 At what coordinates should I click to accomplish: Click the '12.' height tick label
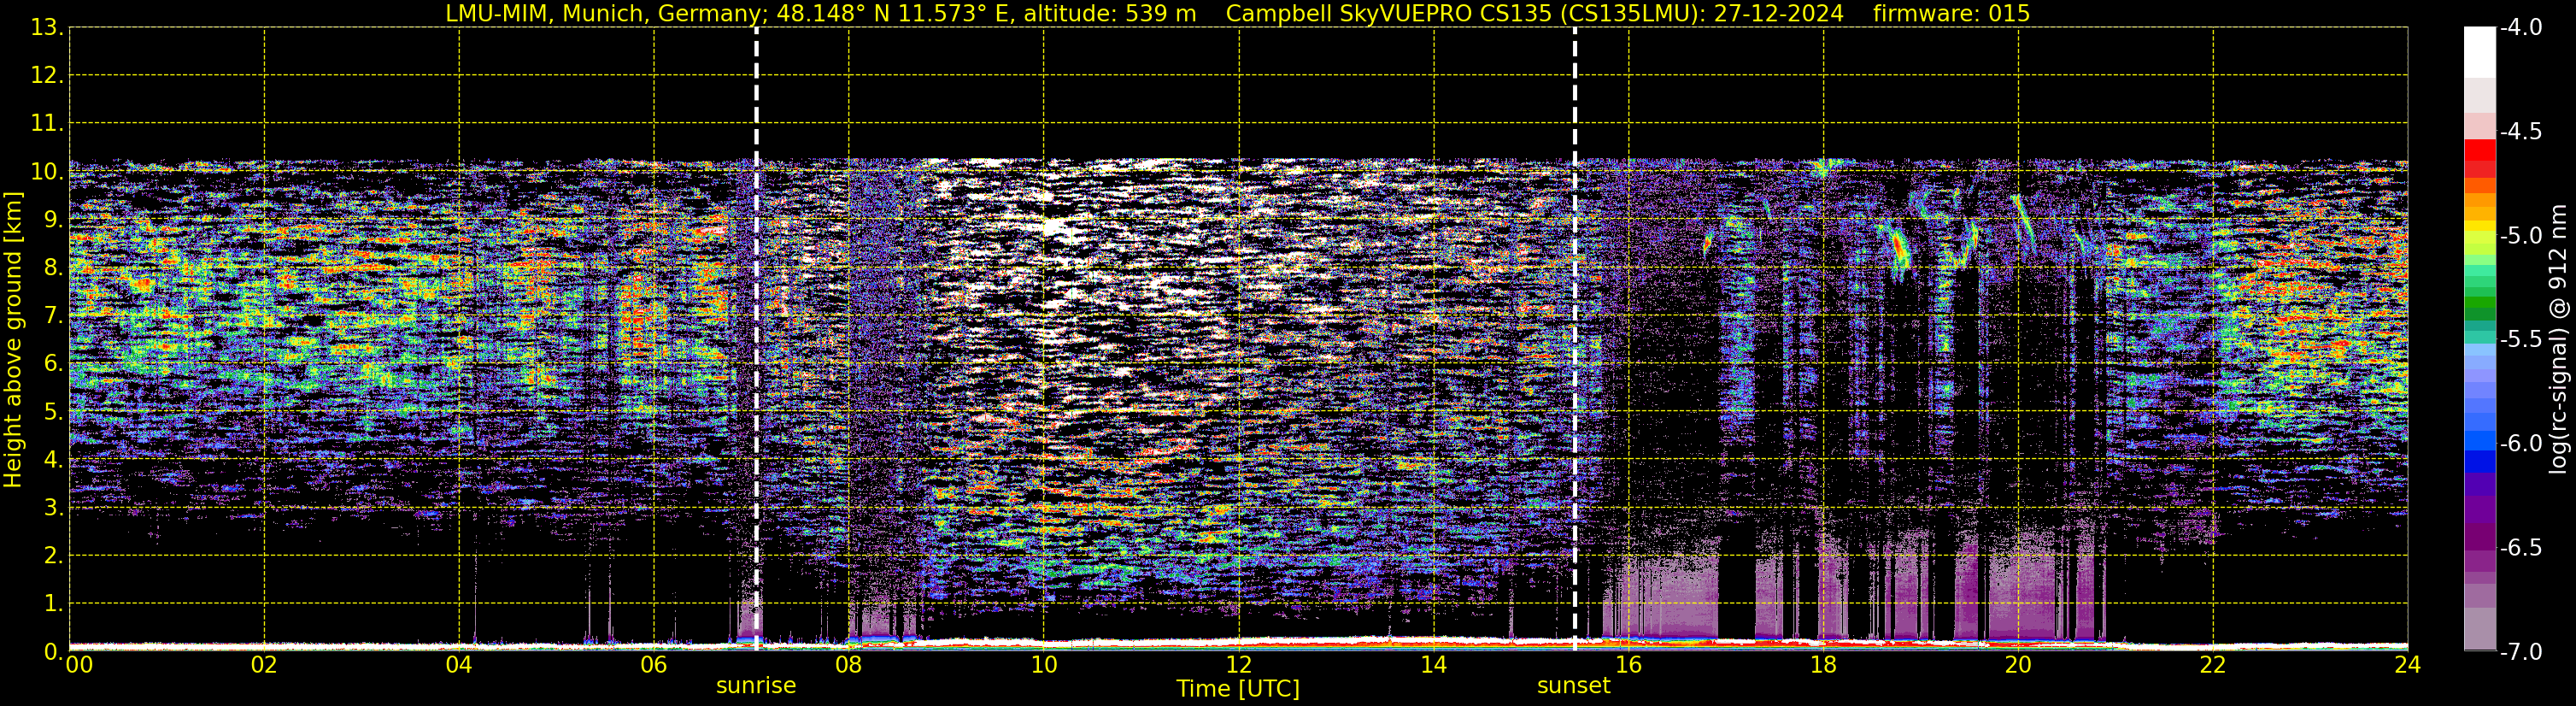pos(47,76)
